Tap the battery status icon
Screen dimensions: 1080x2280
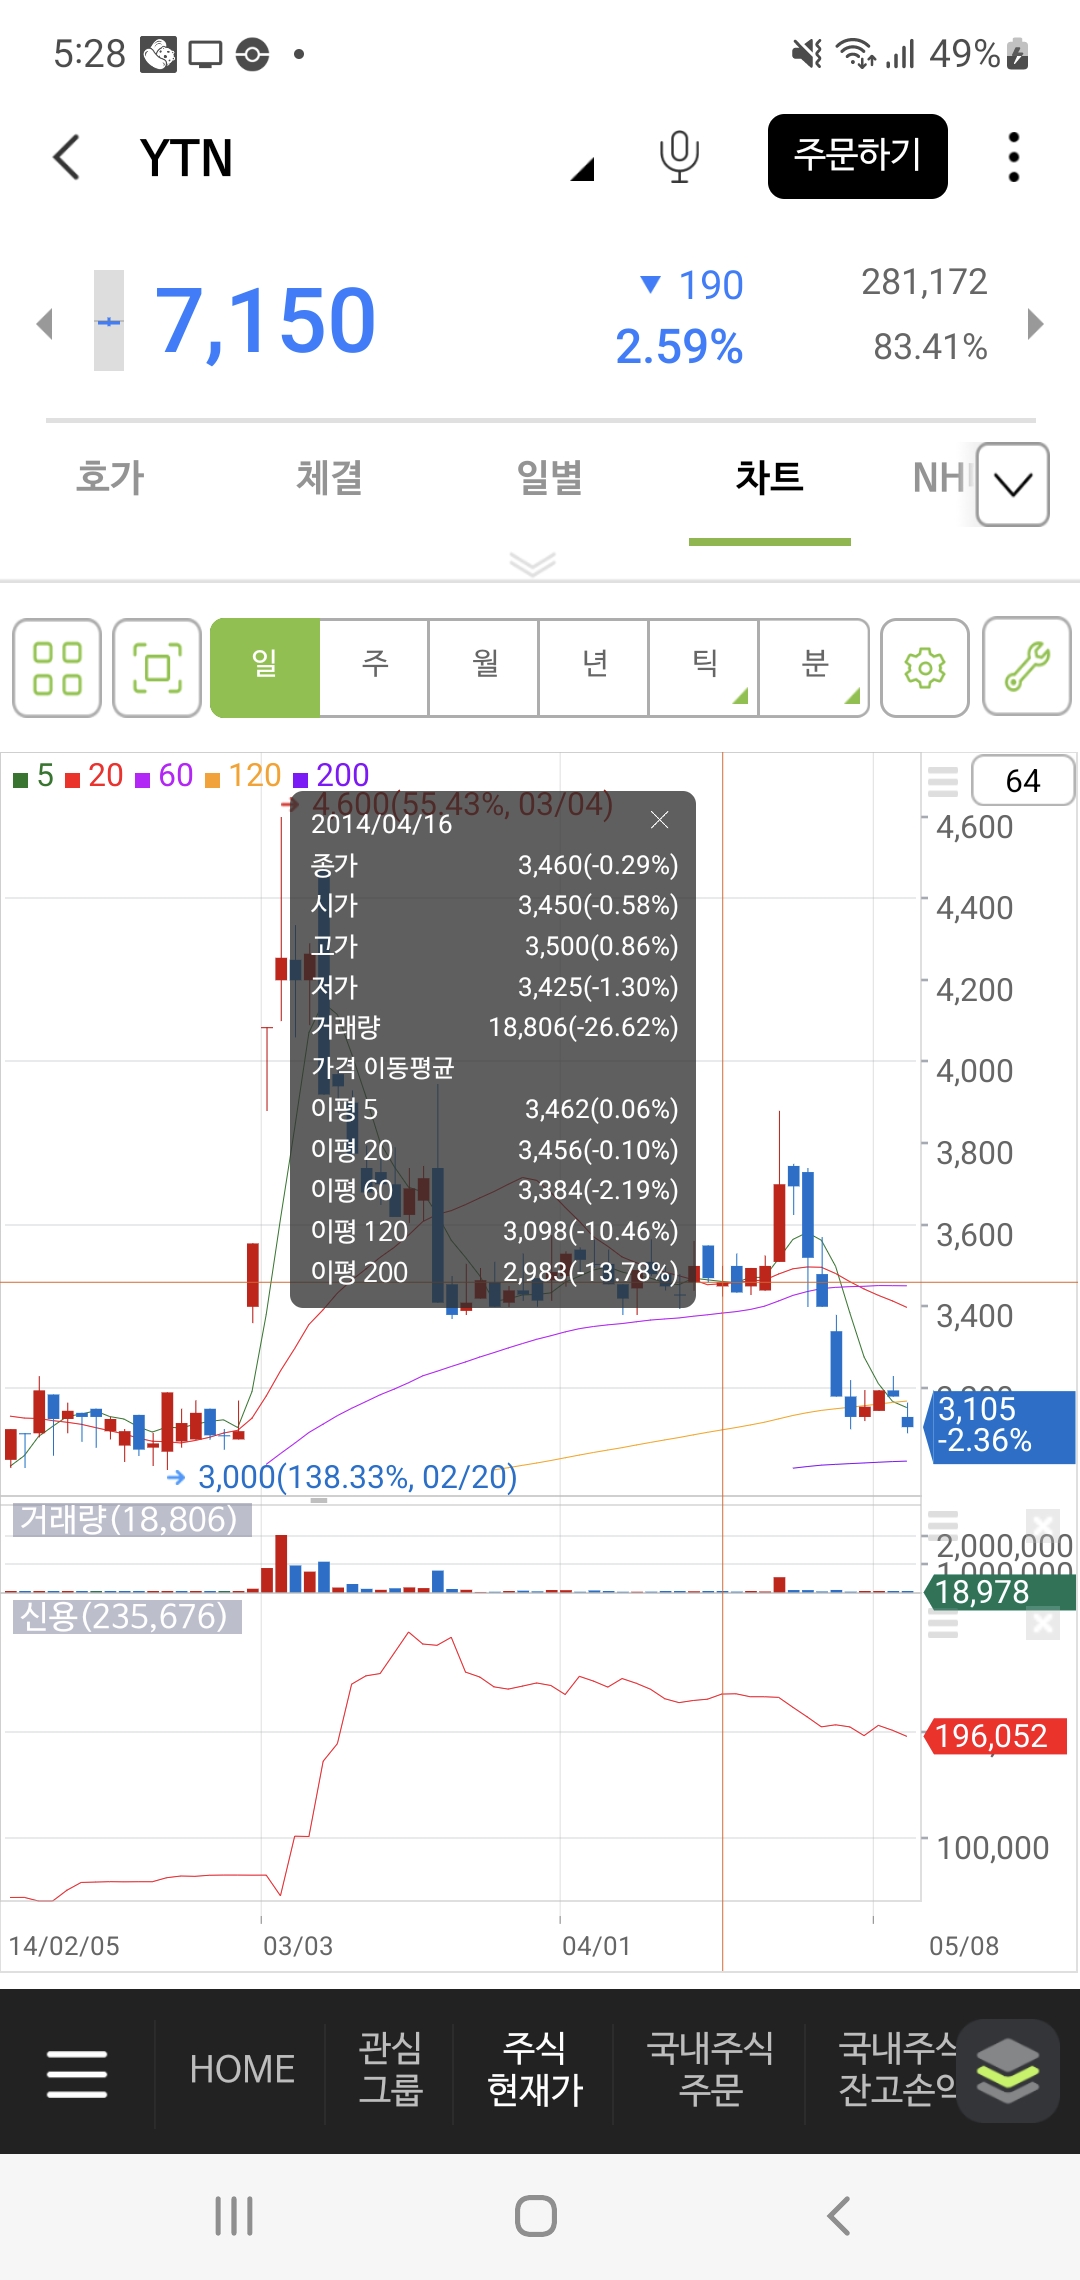tap(1018, 53)
